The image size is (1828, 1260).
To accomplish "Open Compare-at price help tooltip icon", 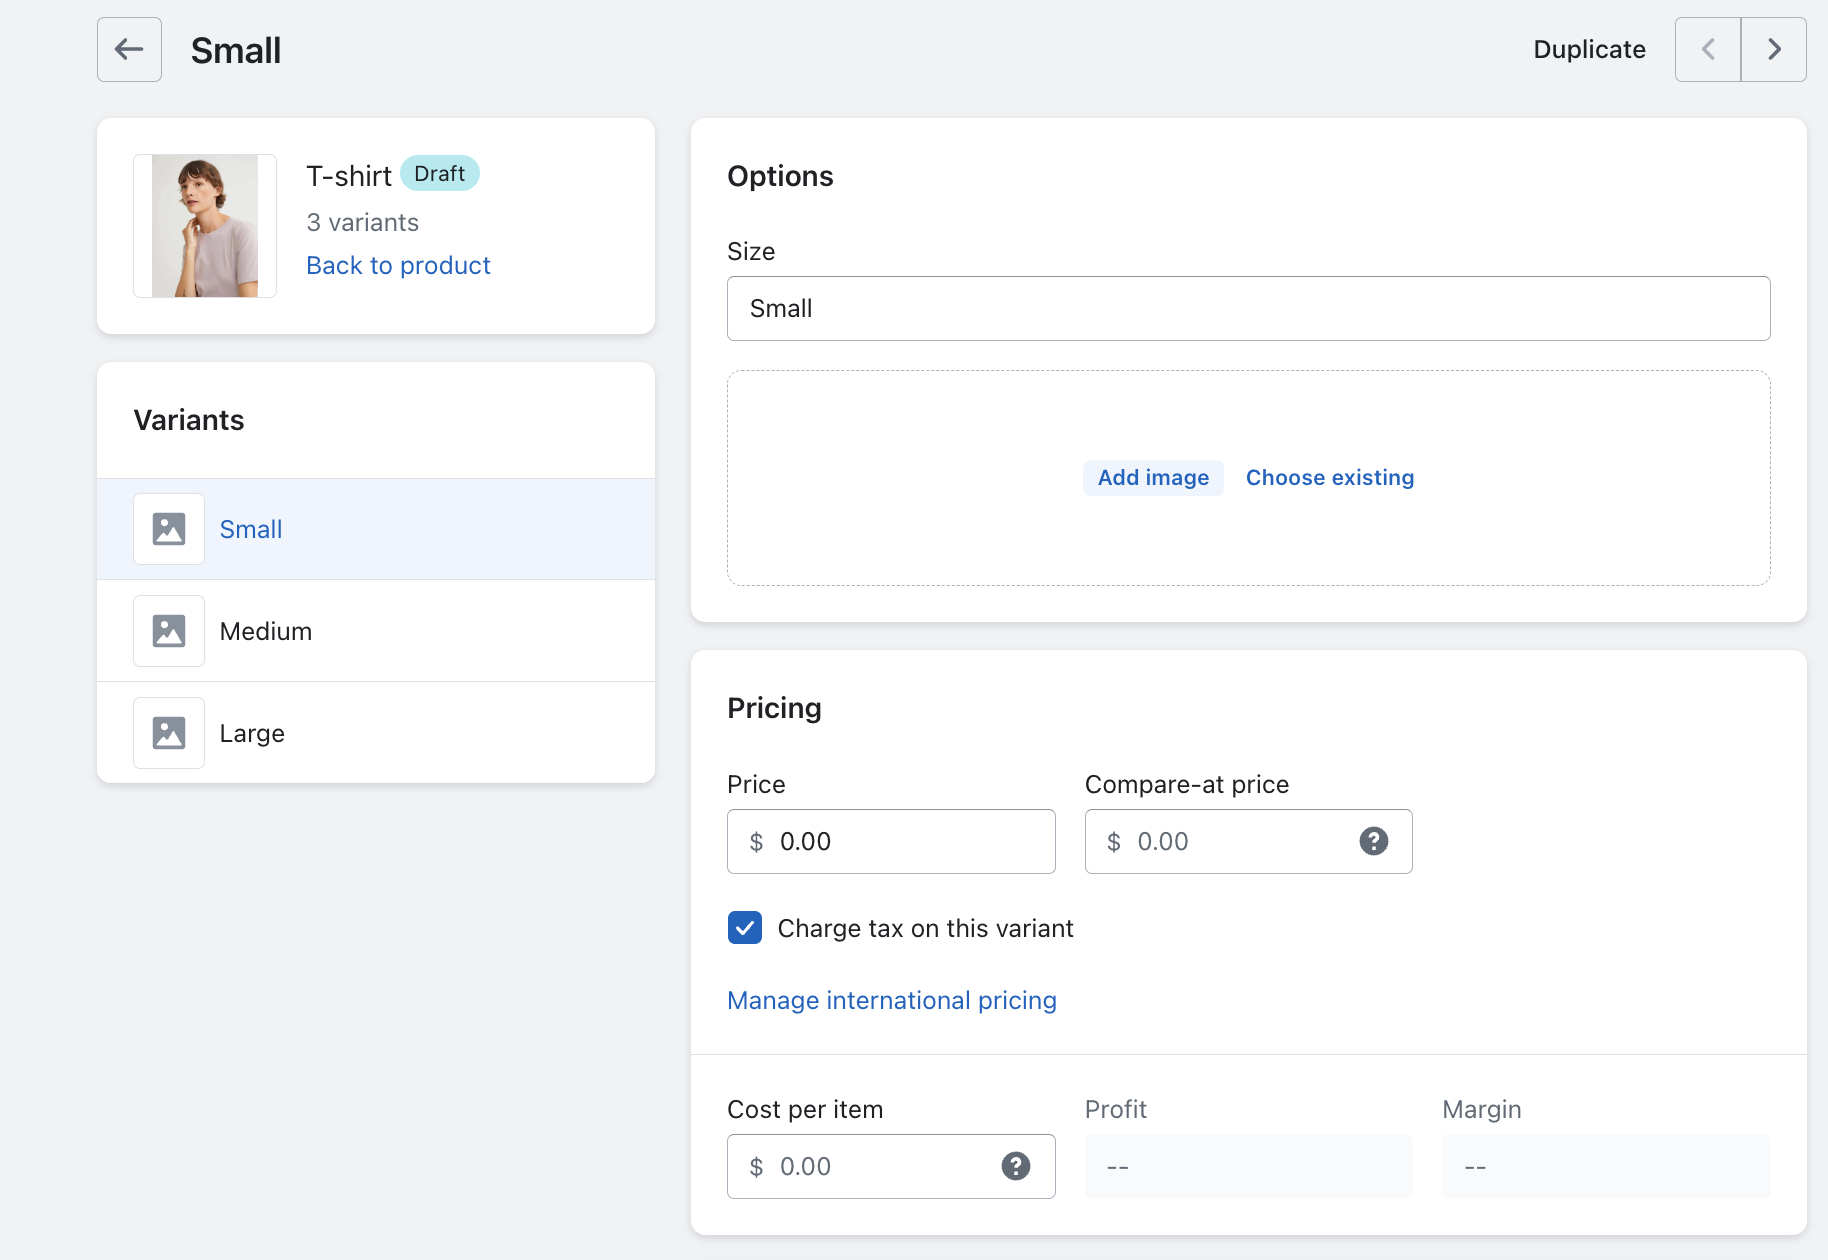I will pos(1374,841).
